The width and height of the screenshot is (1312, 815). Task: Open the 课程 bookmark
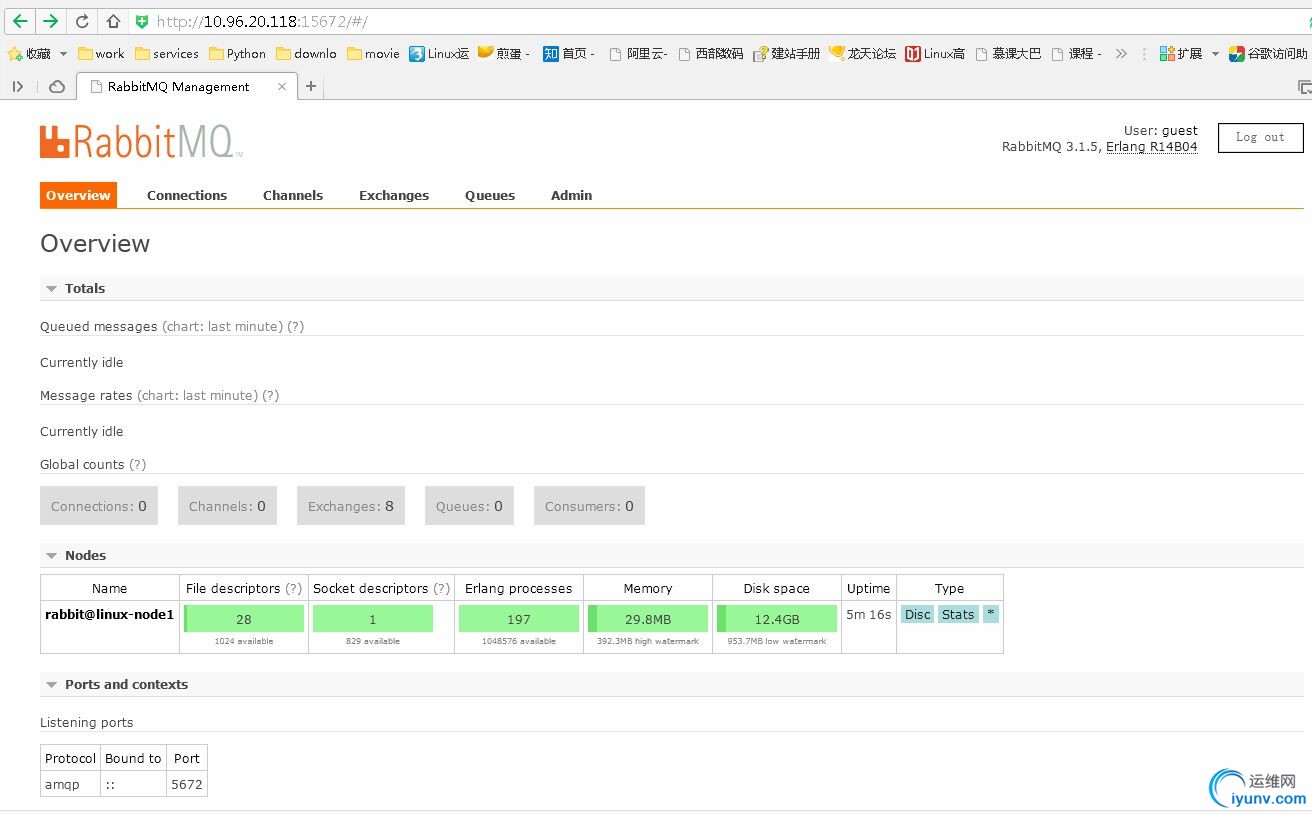pyautogui.click(x=1077, y=54)
